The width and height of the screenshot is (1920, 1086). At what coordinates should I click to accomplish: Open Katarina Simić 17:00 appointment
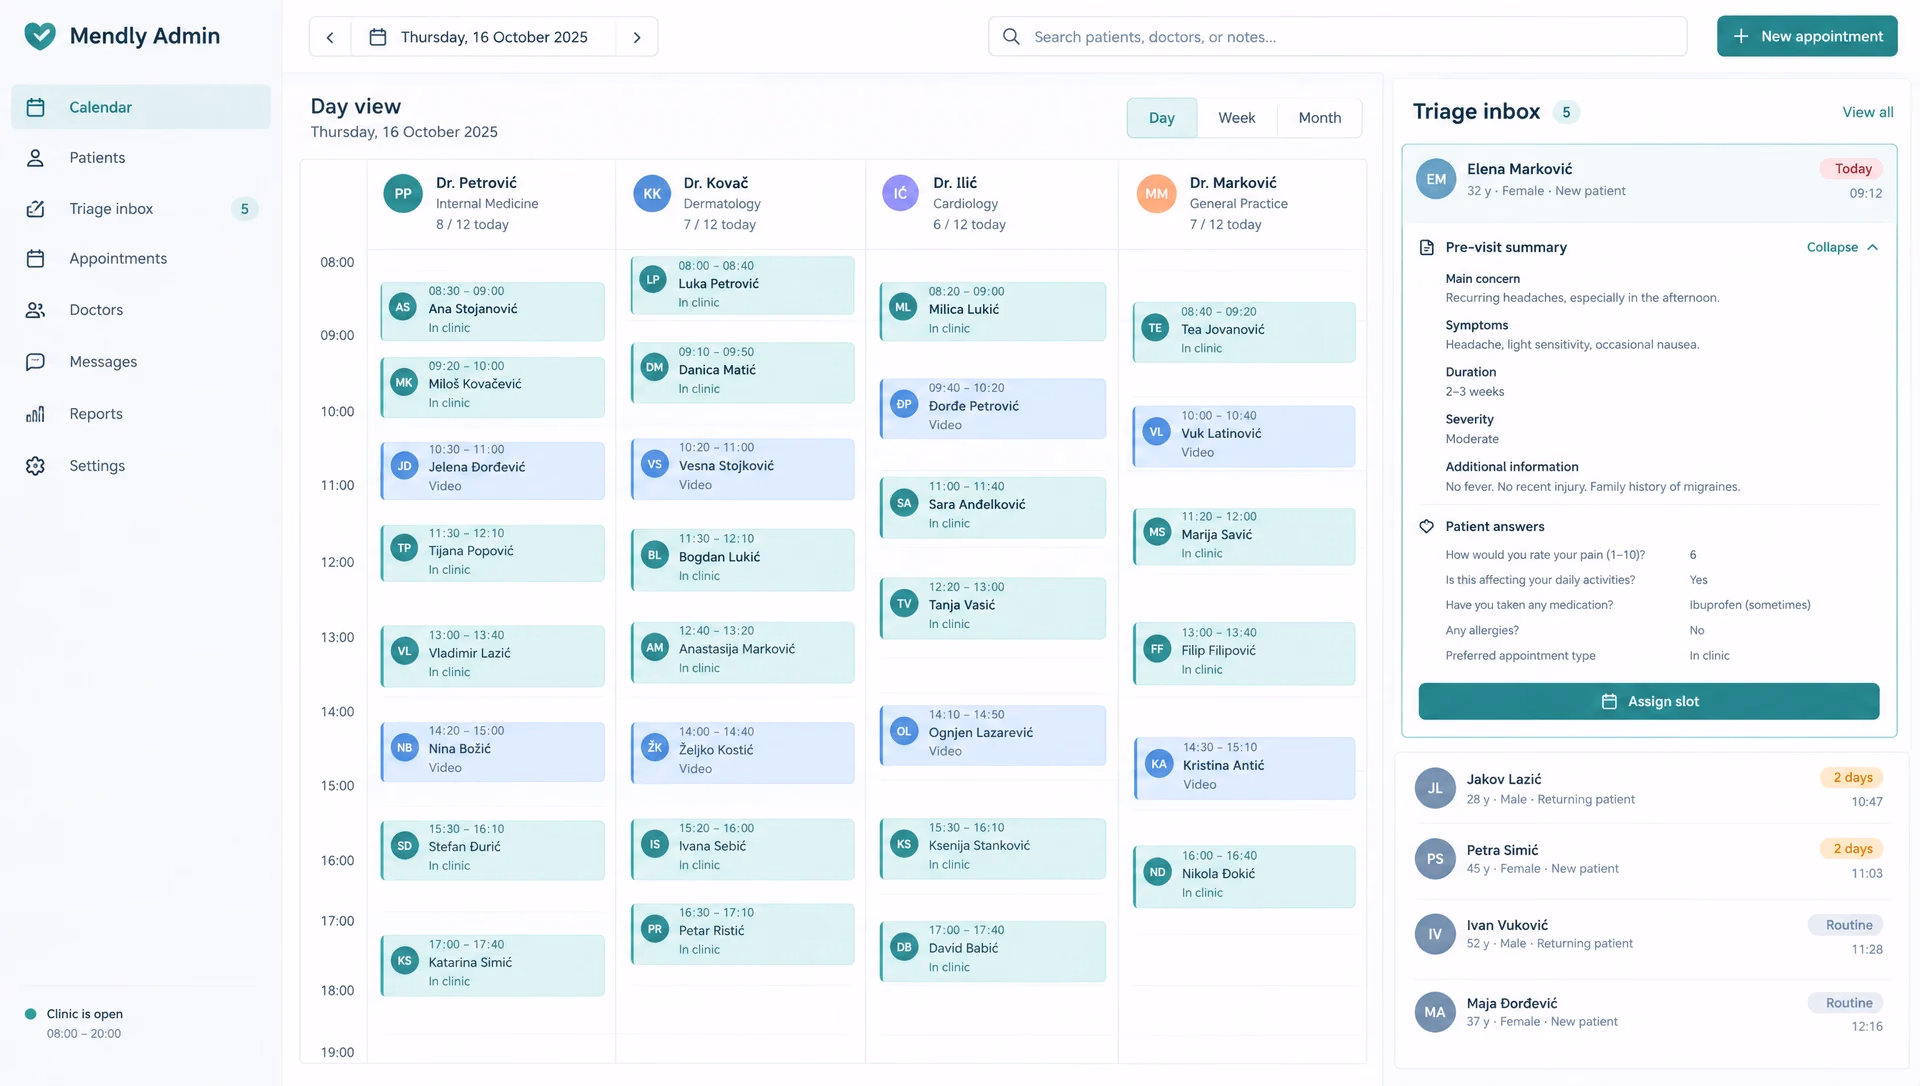tap(492, 965)
